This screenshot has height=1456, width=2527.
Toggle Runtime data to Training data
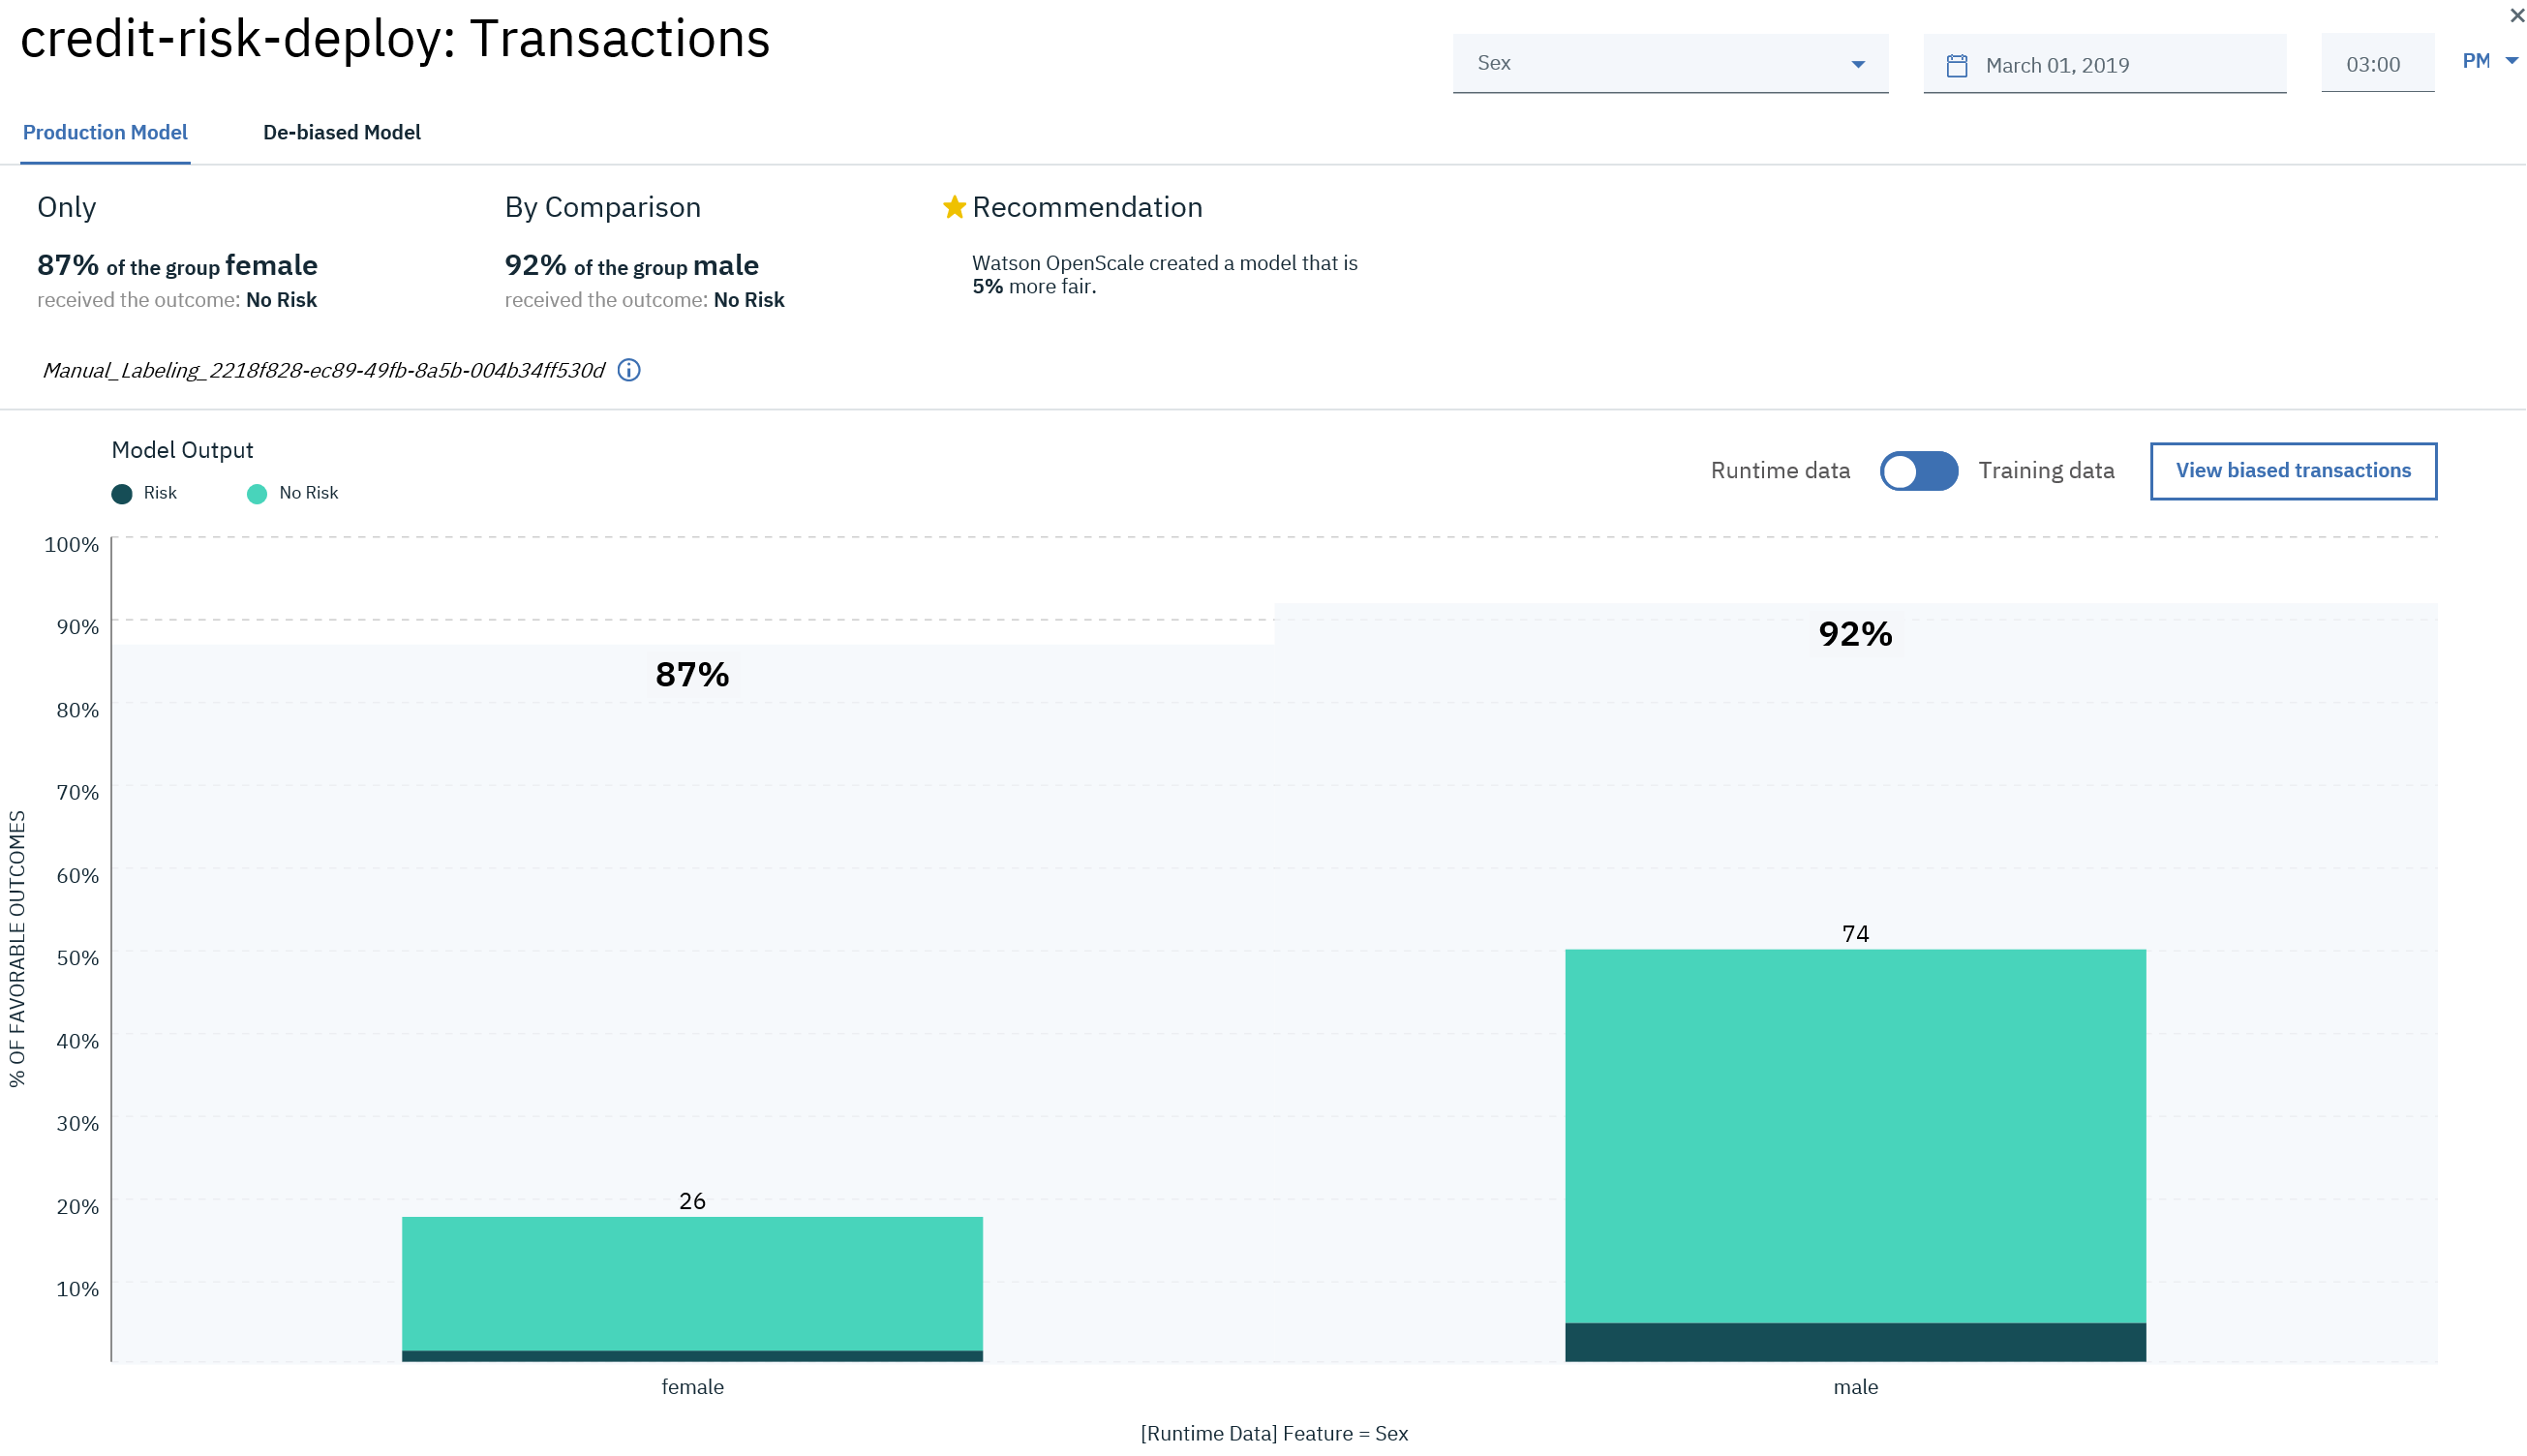click(1918, 471)
